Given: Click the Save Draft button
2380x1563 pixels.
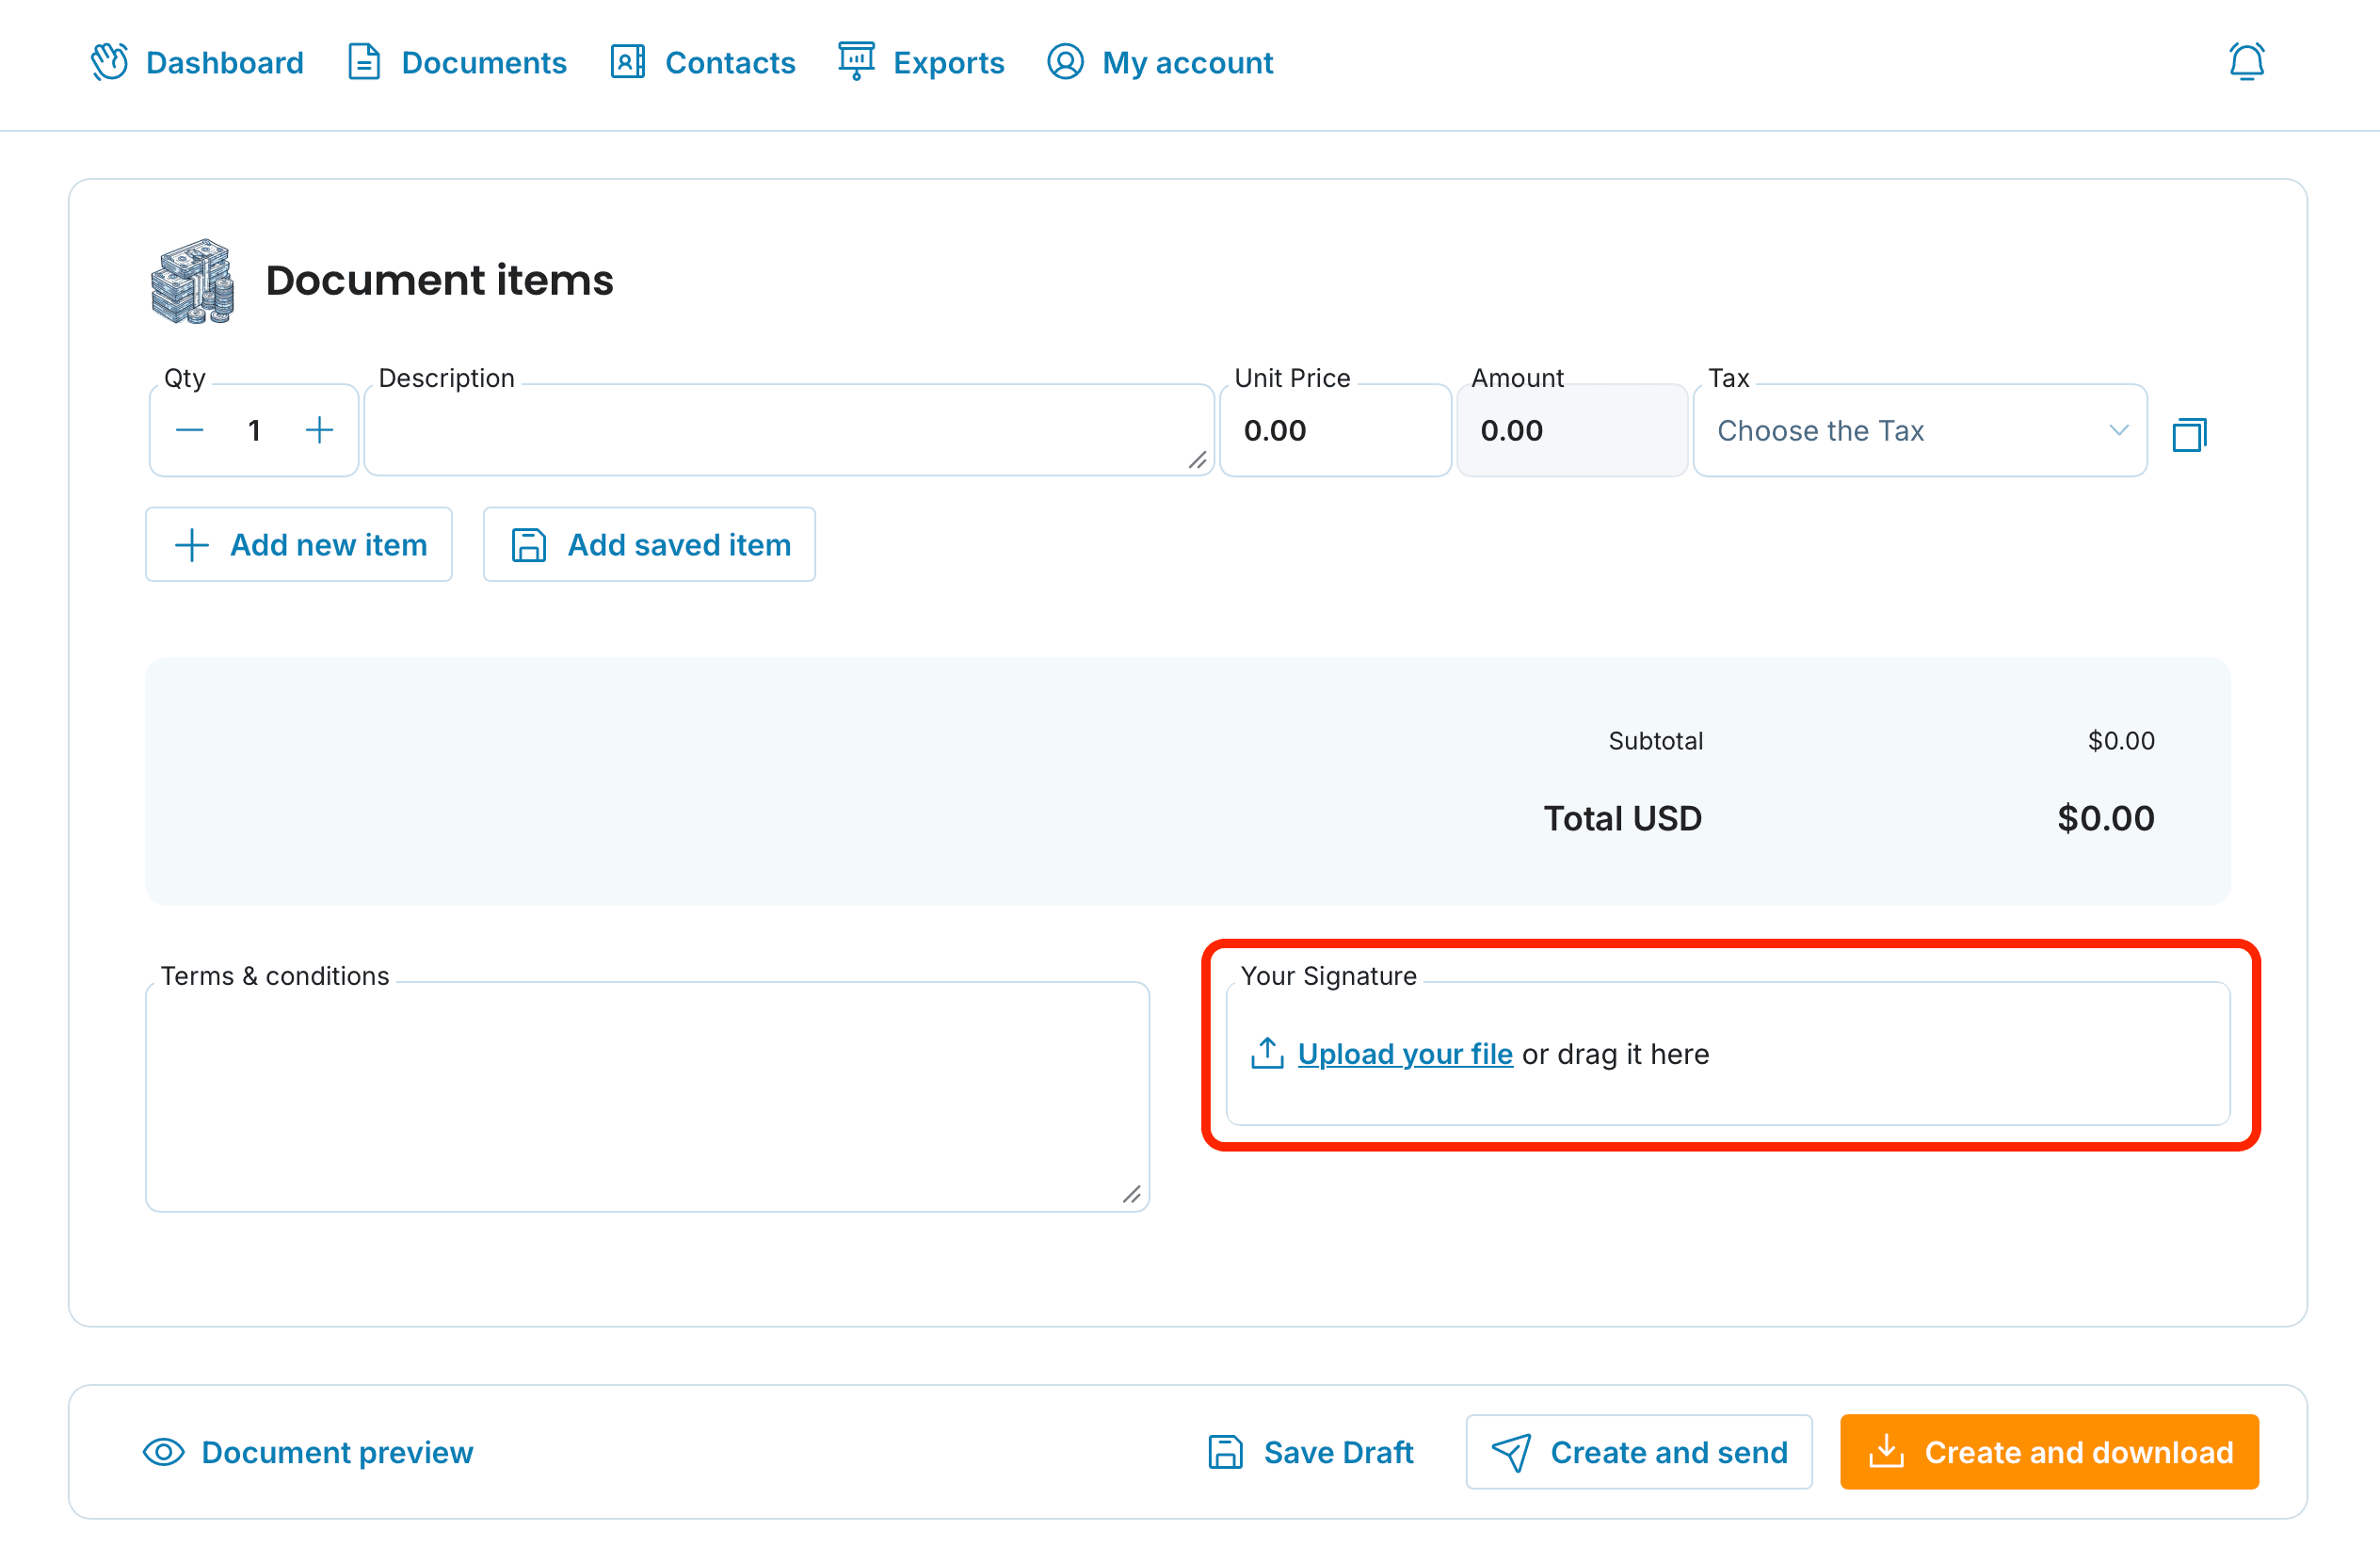Looking at the screenshot, I should pyautogui.click(x=1310, y=1452).
